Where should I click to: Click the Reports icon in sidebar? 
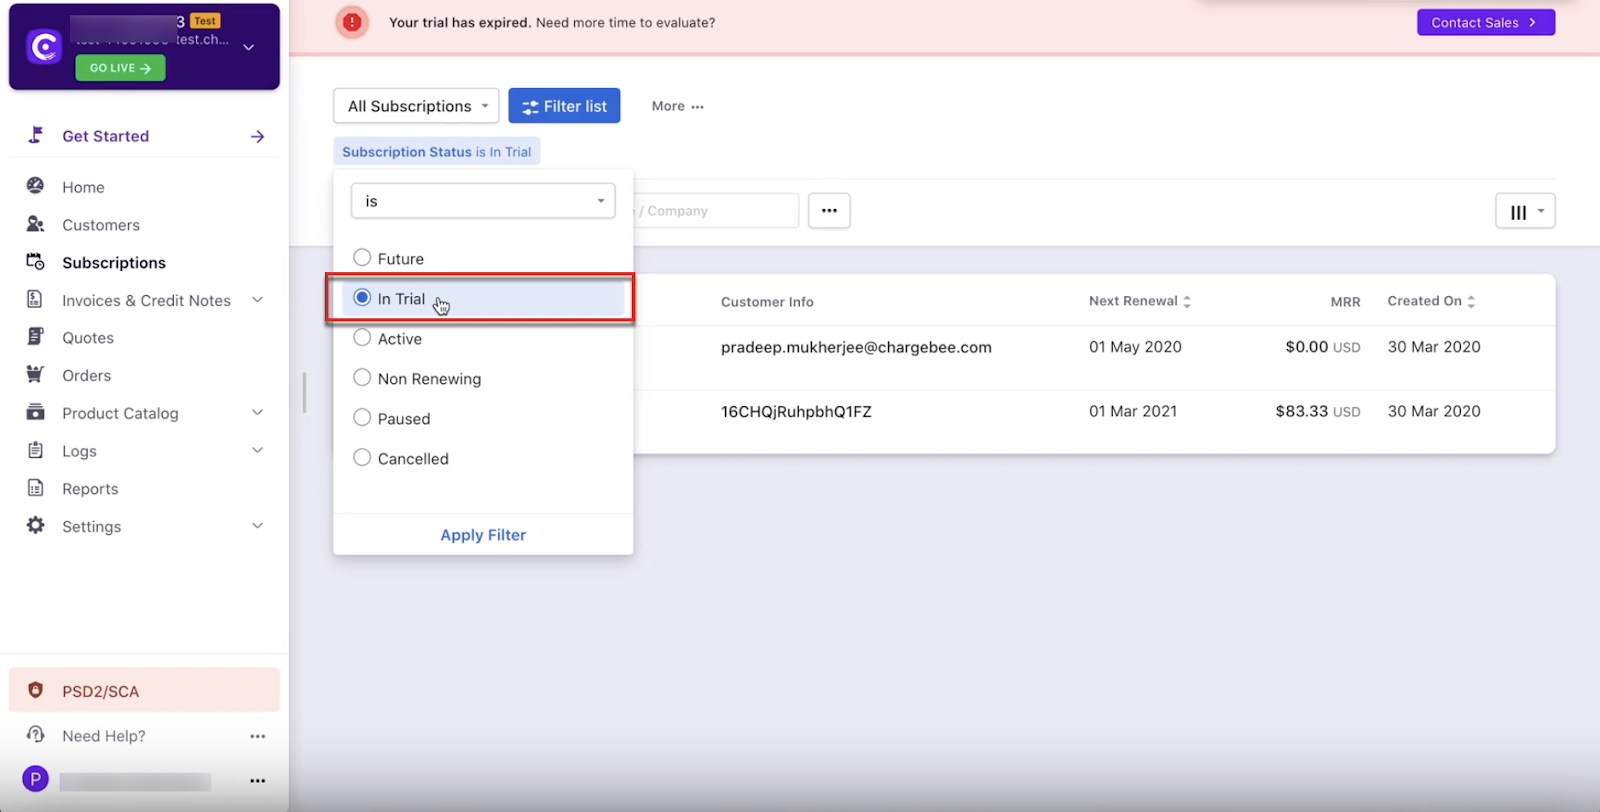point(35,488)
